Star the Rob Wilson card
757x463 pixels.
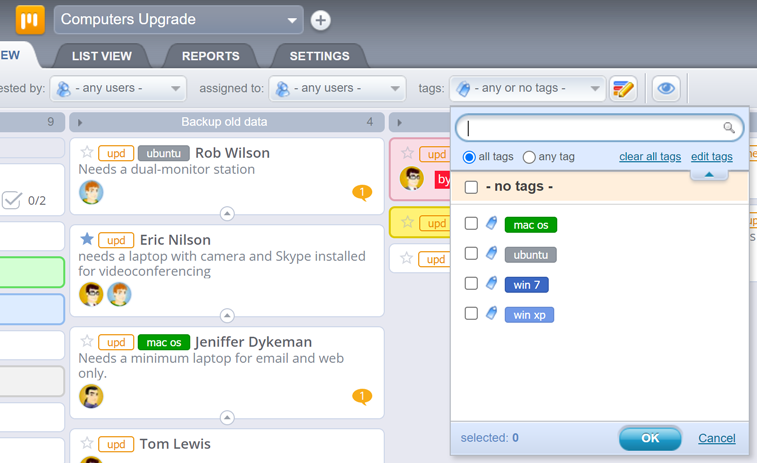click(87, 152)
